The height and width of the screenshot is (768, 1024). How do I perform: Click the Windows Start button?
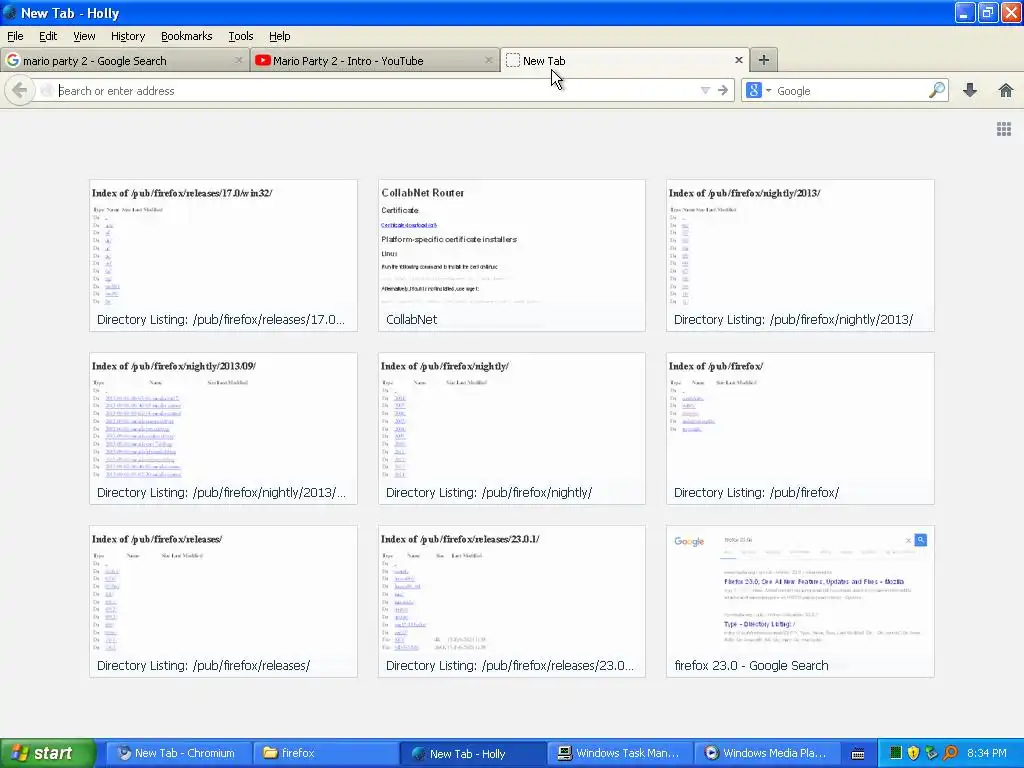tap(48, 753)
